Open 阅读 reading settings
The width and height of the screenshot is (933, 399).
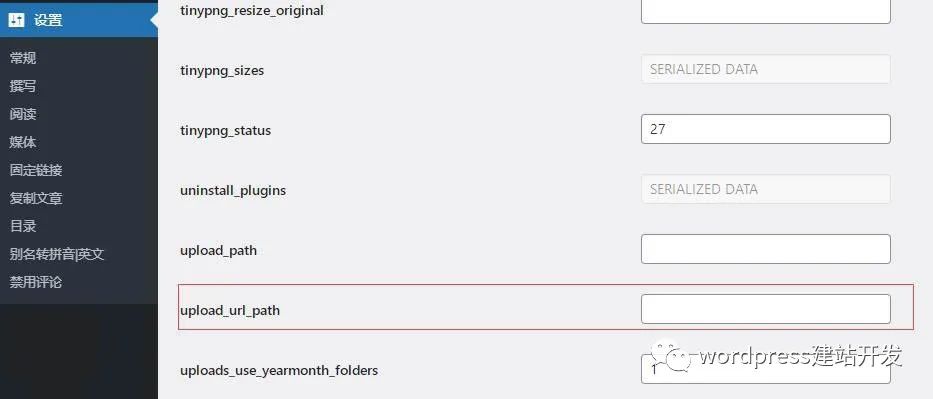pyautogui.click(x=23, y=114)
